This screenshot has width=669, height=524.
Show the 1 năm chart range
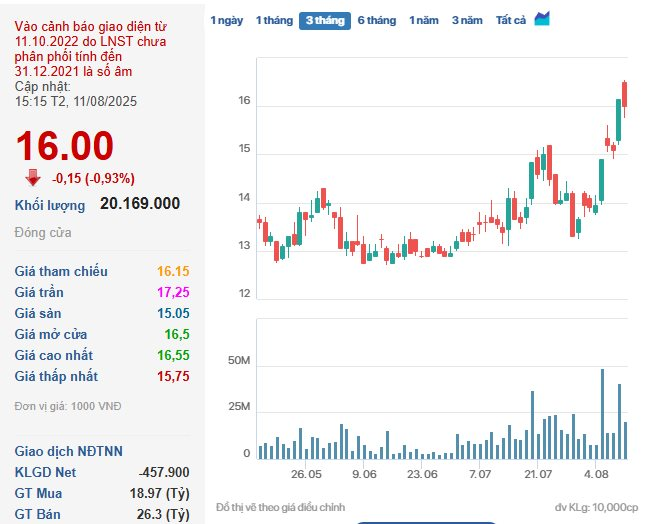pos(424,20)
